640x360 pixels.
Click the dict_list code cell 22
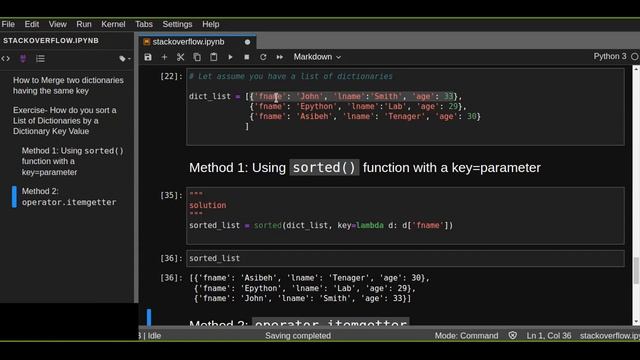(405, 107)
